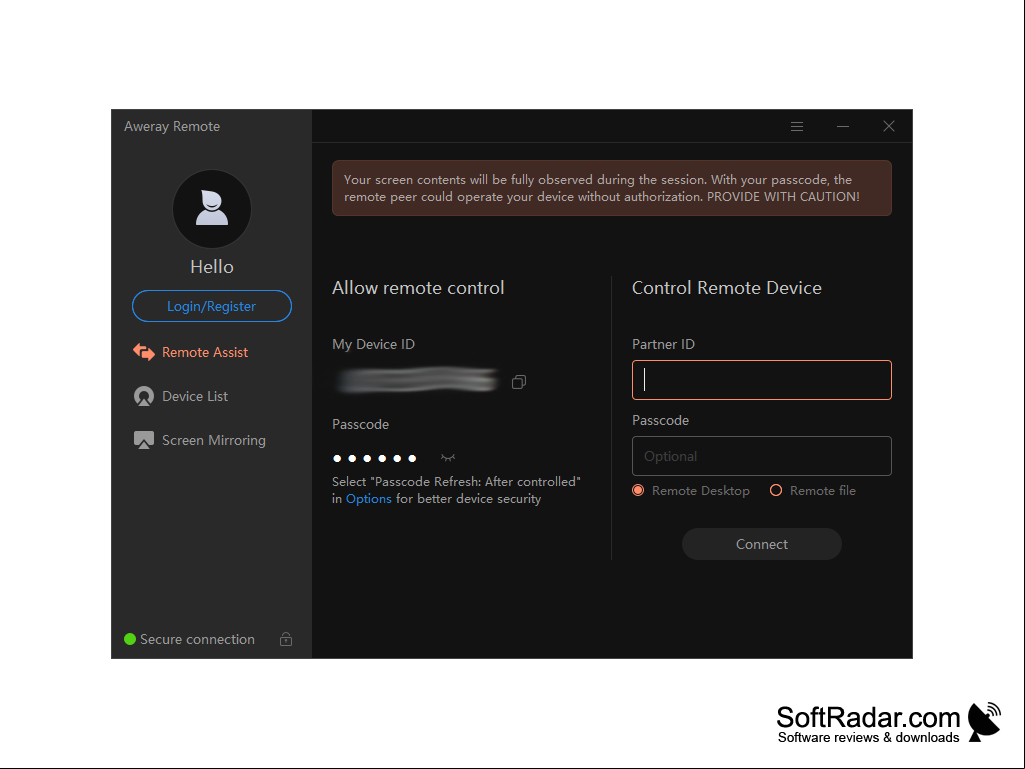Open the Options link for passcode settings
This screenshot has width=1025, height=769.
(x=369, y=499)
